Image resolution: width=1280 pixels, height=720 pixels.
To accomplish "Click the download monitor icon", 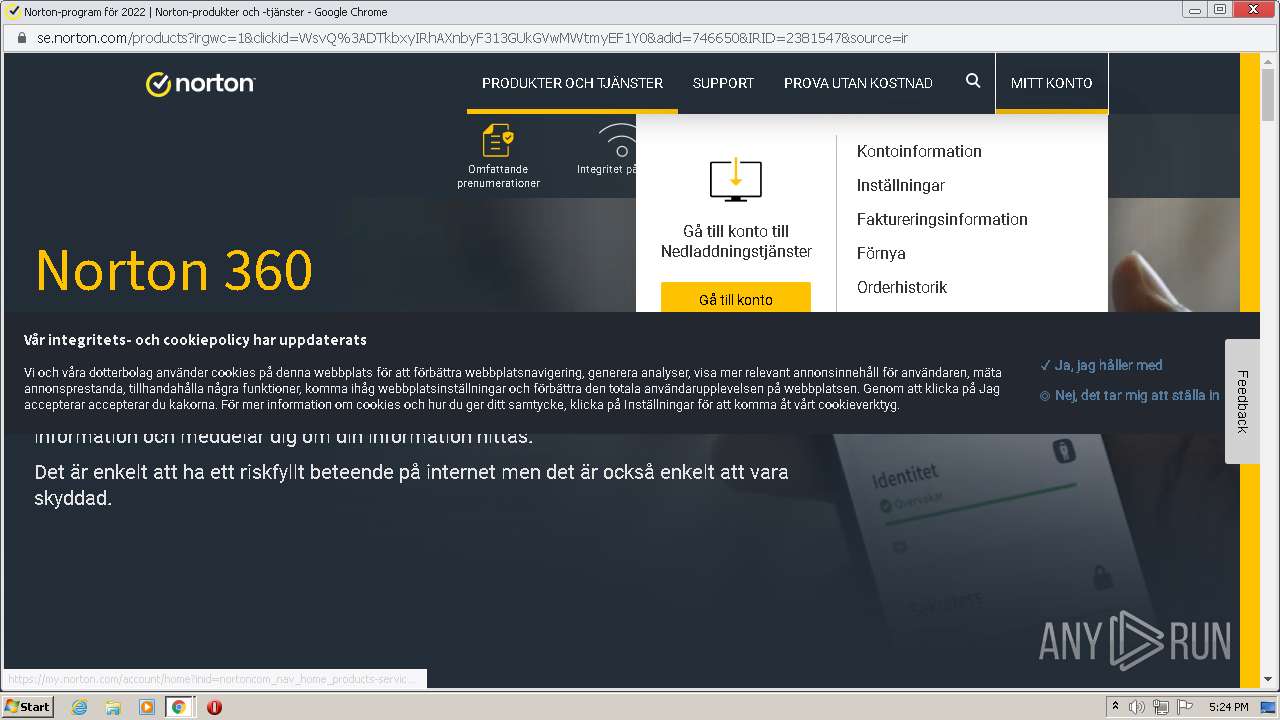I will (736, 179).
